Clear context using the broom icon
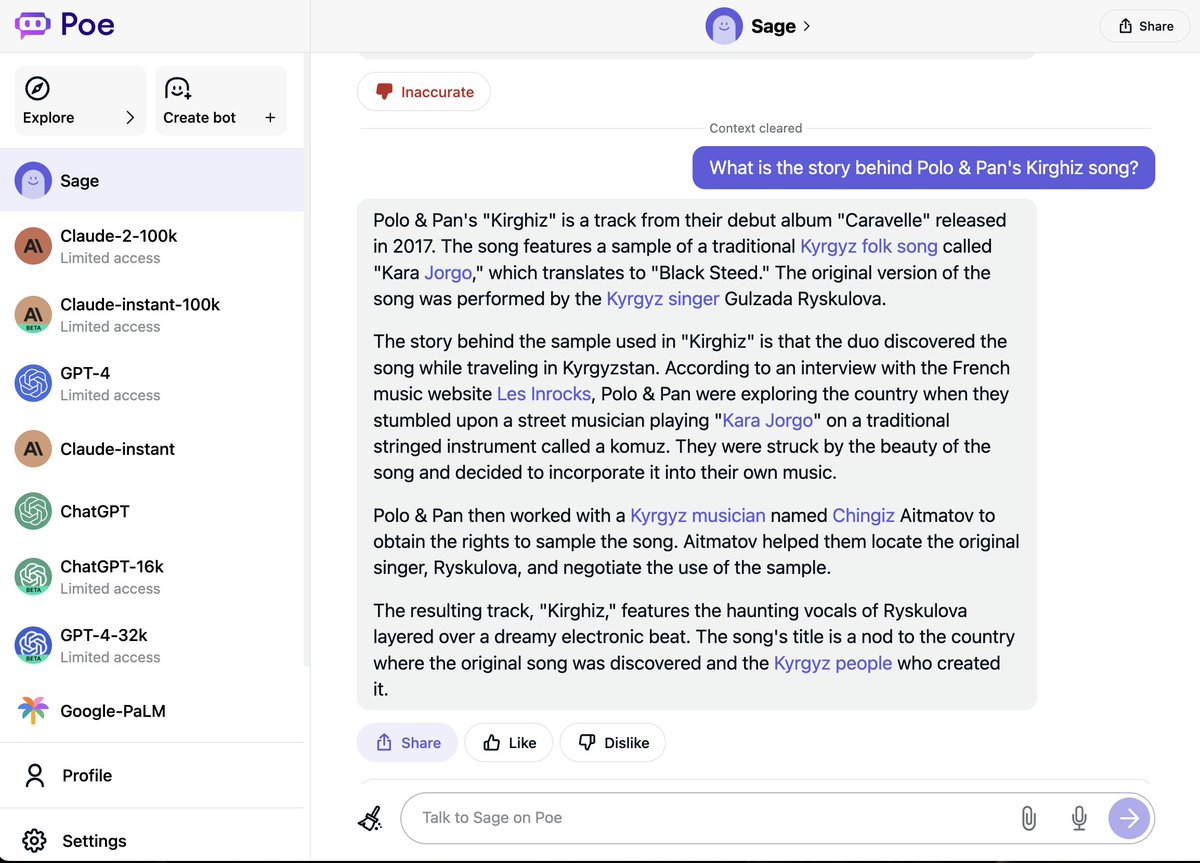The image size is (1200, 863). click(370, 818)
